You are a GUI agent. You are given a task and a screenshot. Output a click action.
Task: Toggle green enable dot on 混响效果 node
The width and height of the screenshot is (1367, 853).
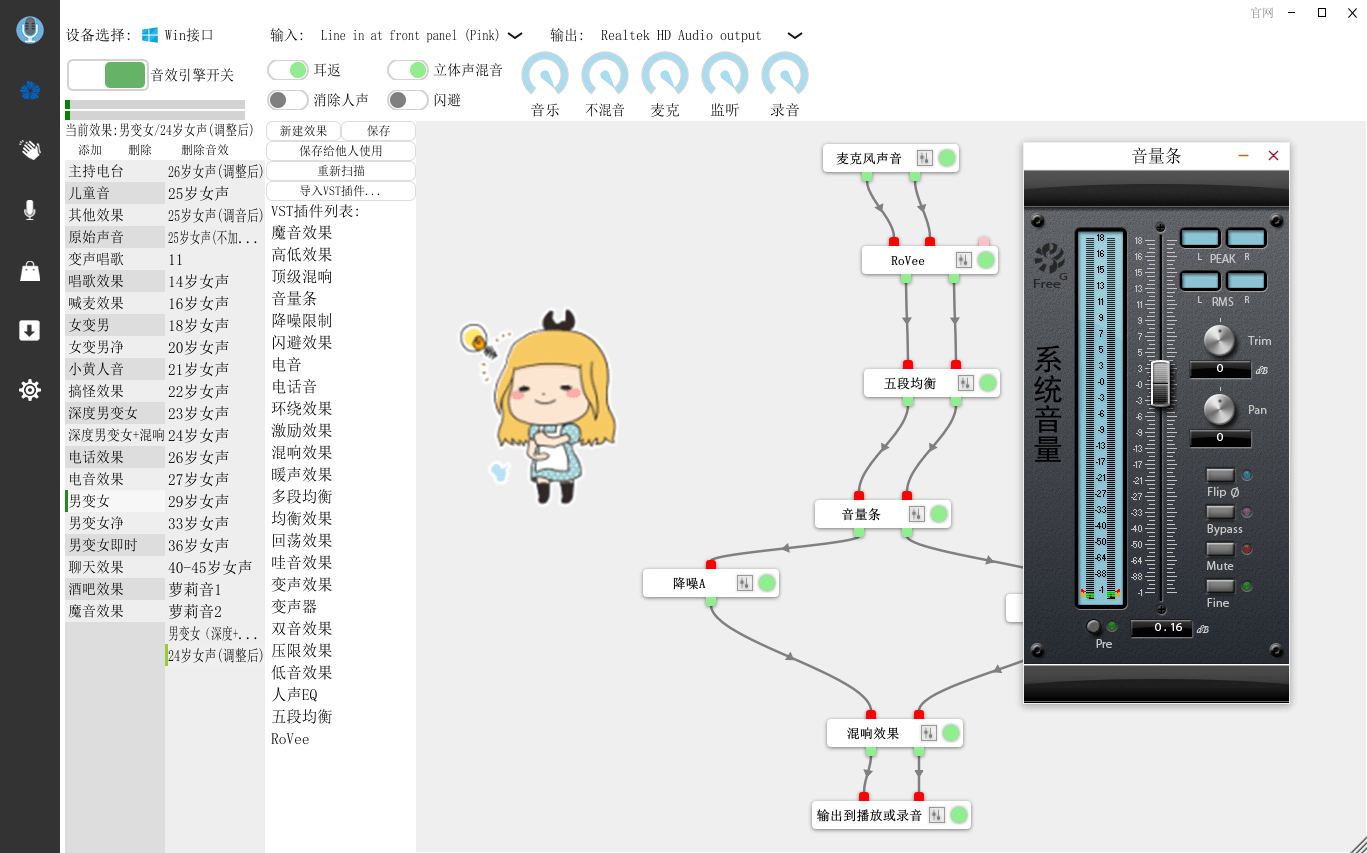coord(951,733)
